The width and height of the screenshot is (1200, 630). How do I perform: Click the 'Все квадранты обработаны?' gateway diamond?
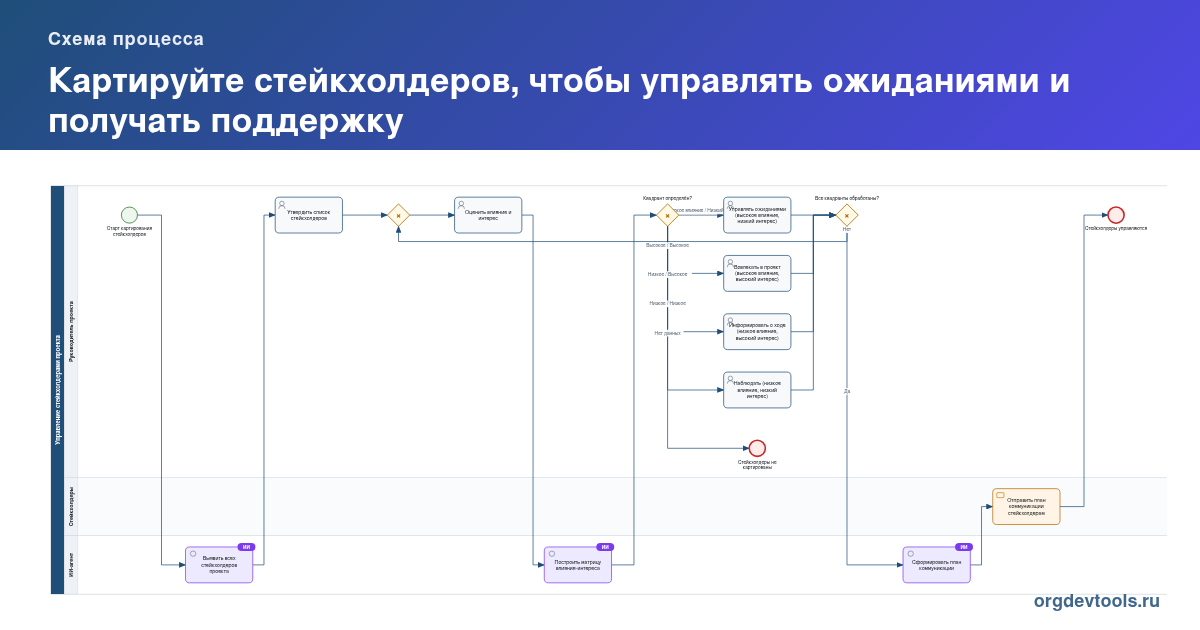847,215
